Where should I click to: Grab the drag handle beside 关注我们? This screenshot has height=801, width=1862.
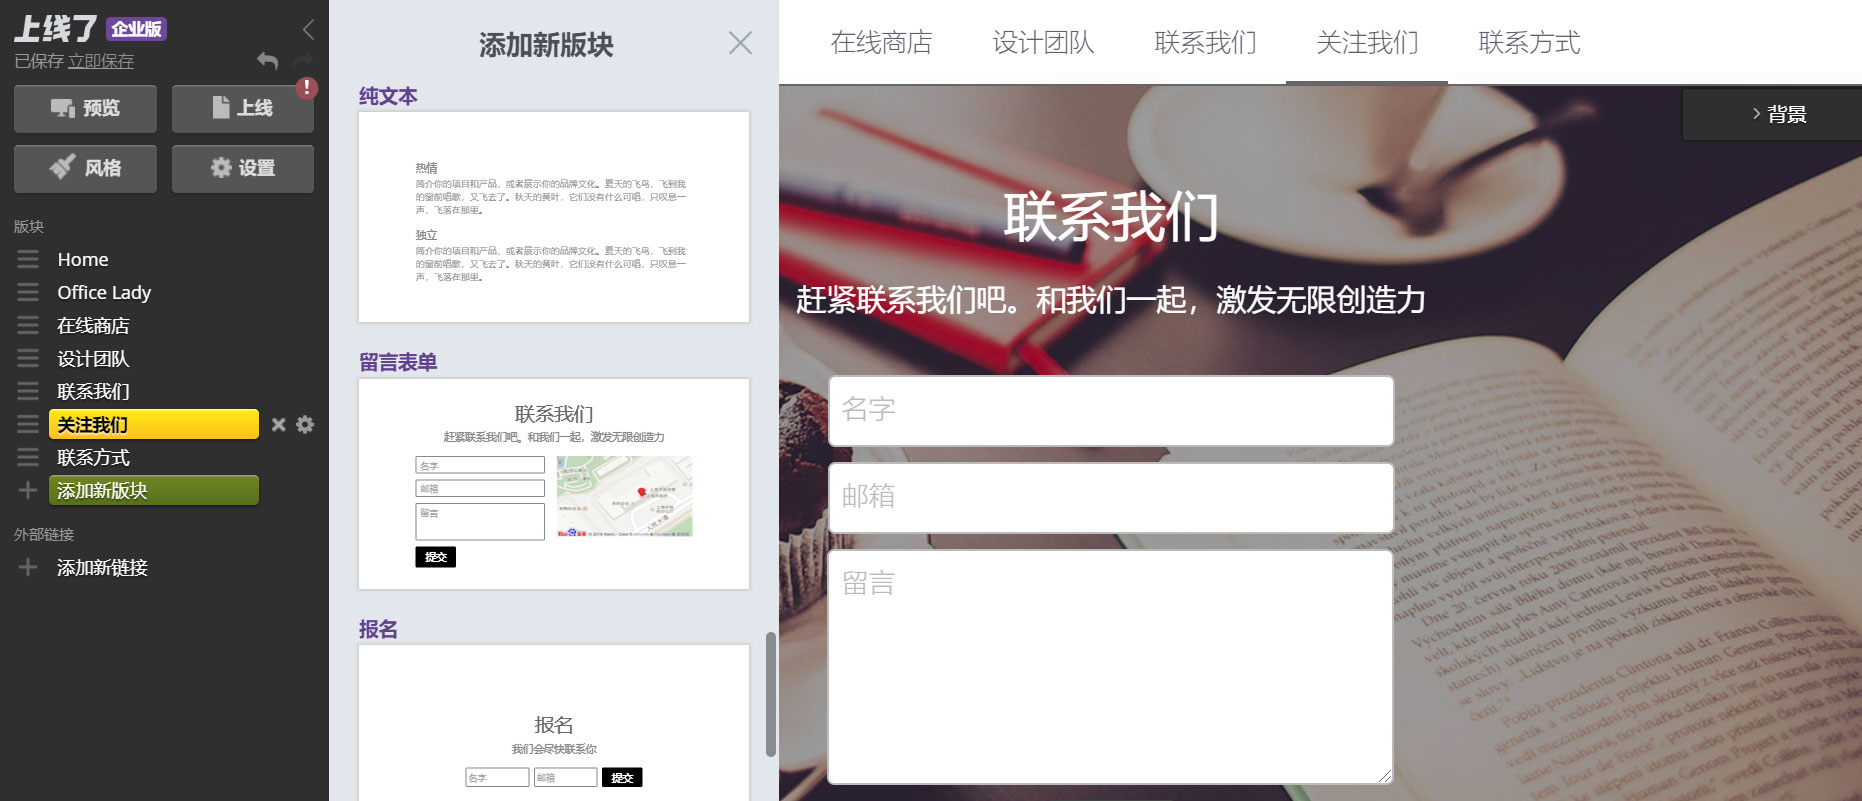[x=28, y=424]
